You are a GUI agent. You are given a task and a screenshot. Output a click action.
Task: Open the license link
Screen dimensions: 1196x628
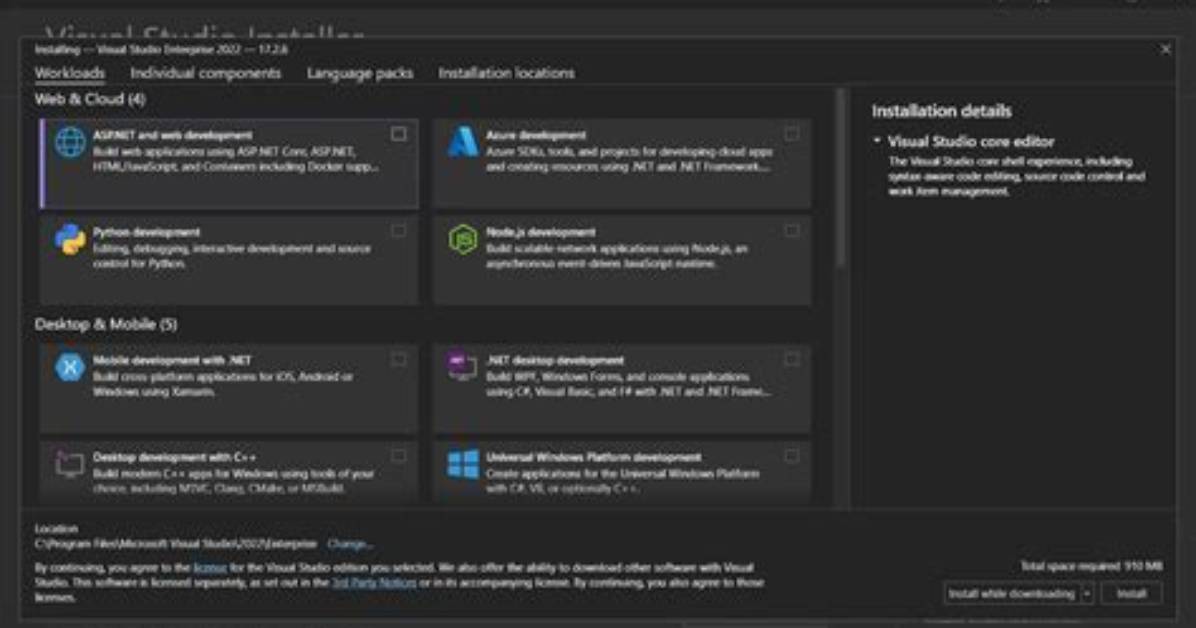pyautogui.click(x=210, y=568)
